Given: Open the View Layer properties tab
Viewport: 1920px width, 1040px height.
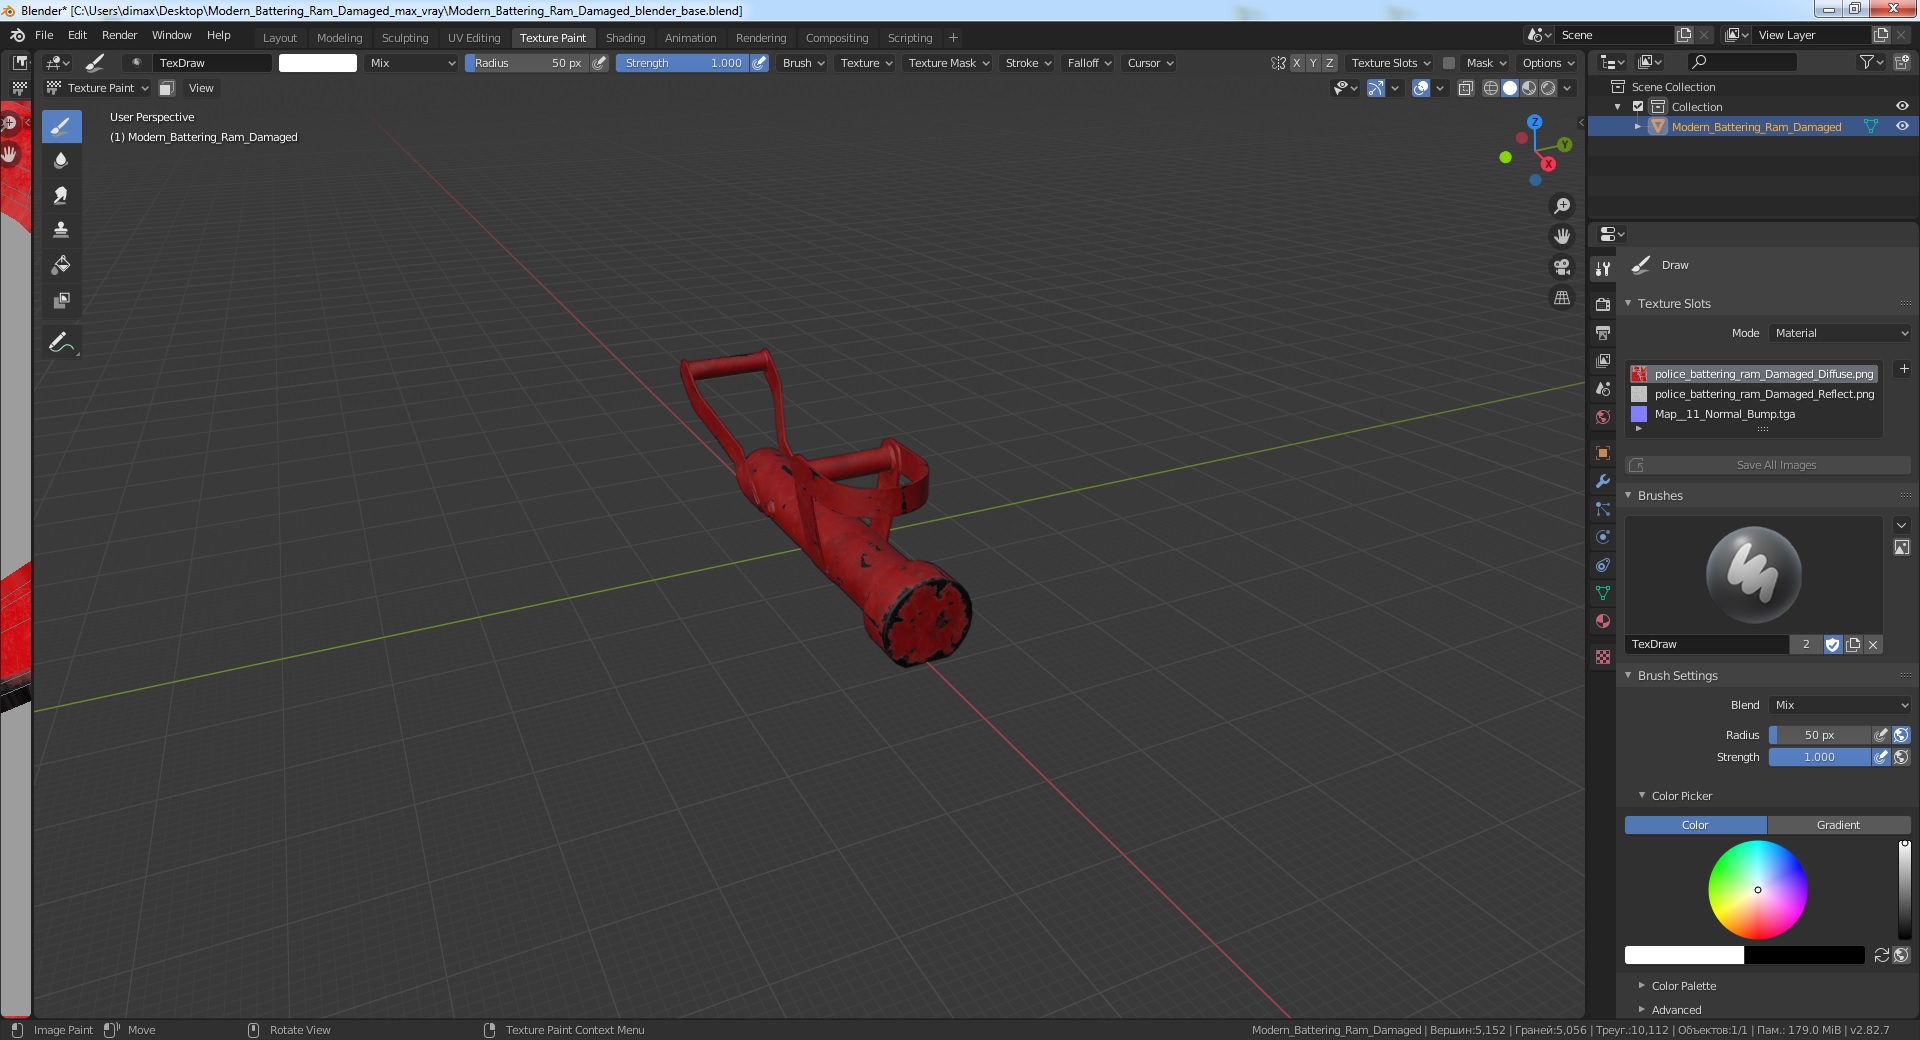Looking at the screenshot, I should tap(1603, 360).
